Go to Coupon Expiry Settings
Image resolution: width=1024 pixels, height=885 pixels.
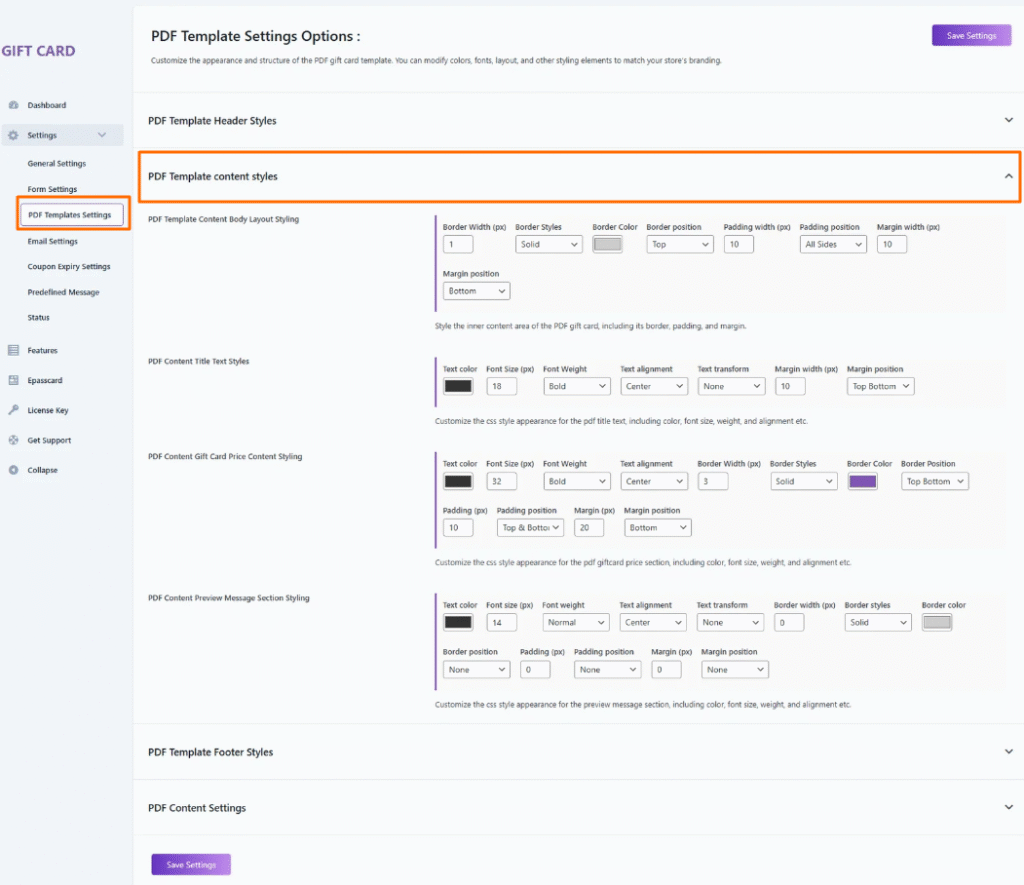(69, 267)
